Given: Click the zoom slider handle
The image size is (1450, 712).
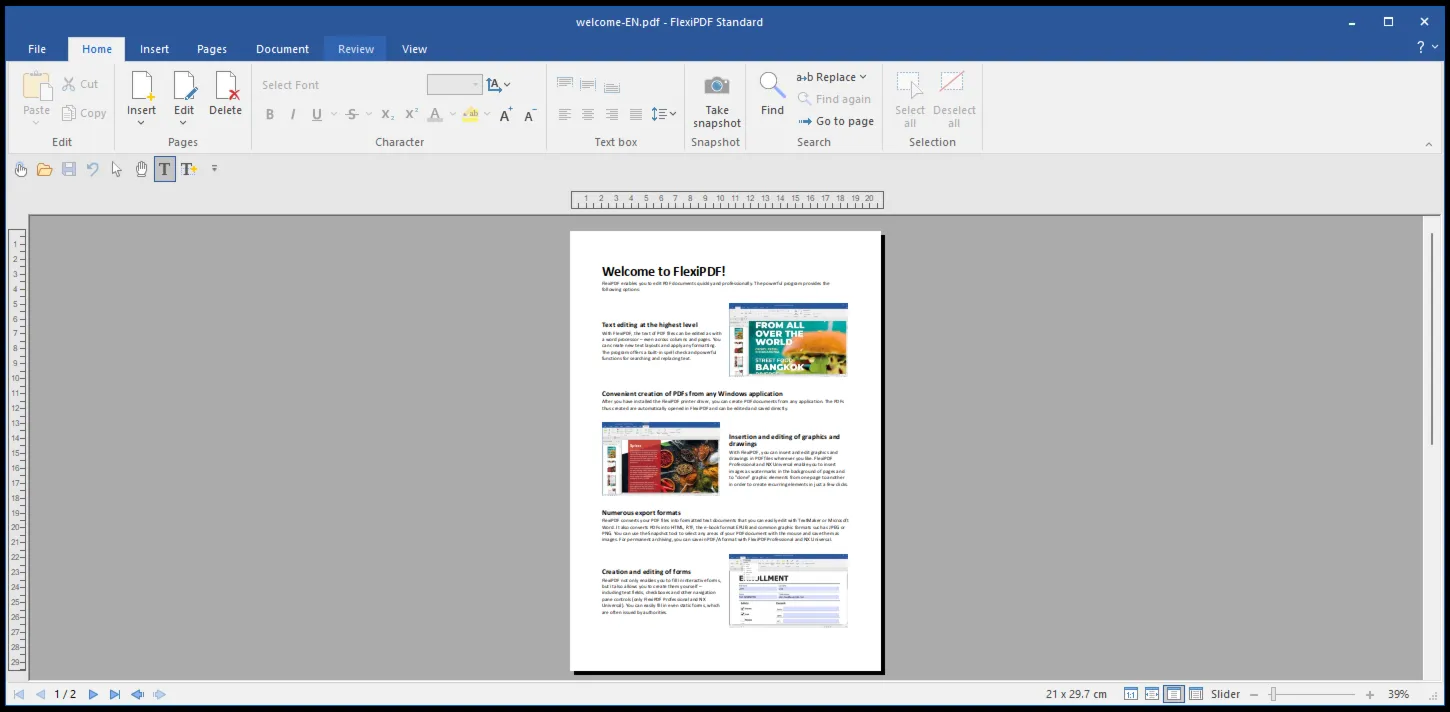Looking at the screenshot, I should click(x=1273, y=694).
